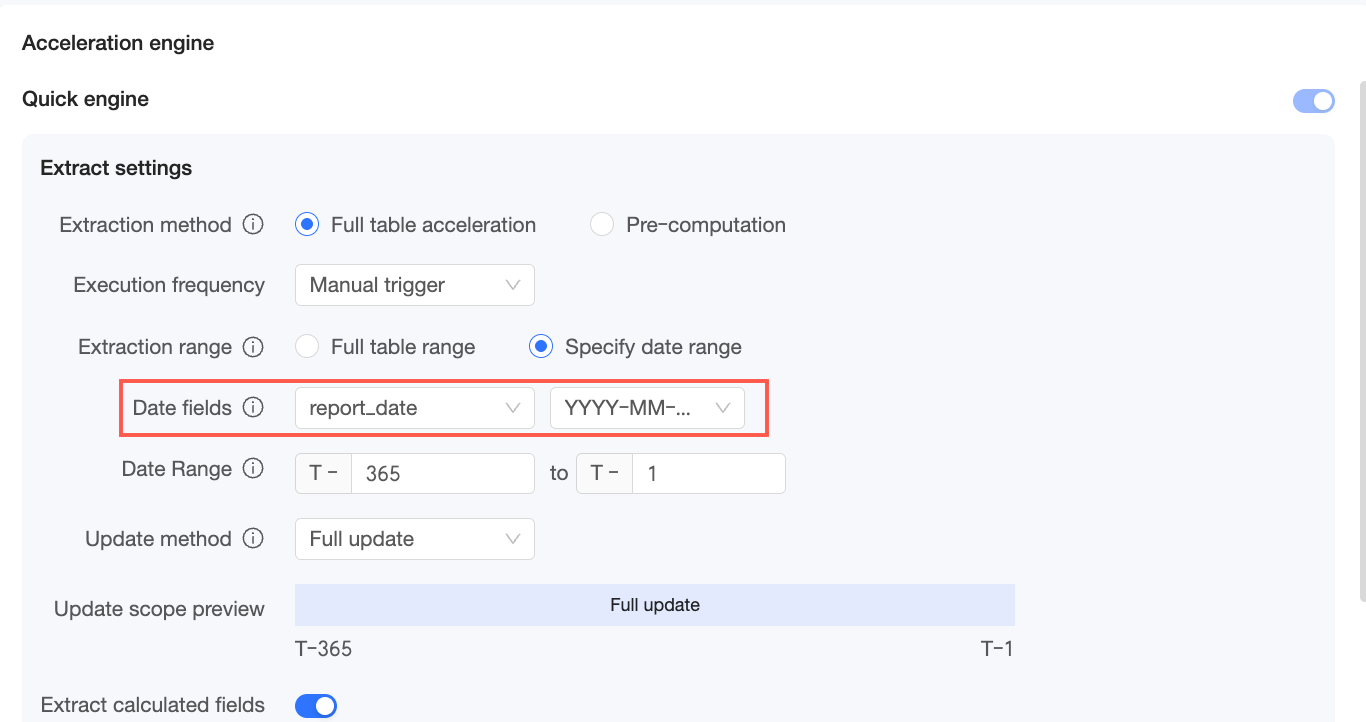Open the report_date field dropdown
Image resolution: width=1366 pixels, height=722 pixels.
(x=414, y=408)
